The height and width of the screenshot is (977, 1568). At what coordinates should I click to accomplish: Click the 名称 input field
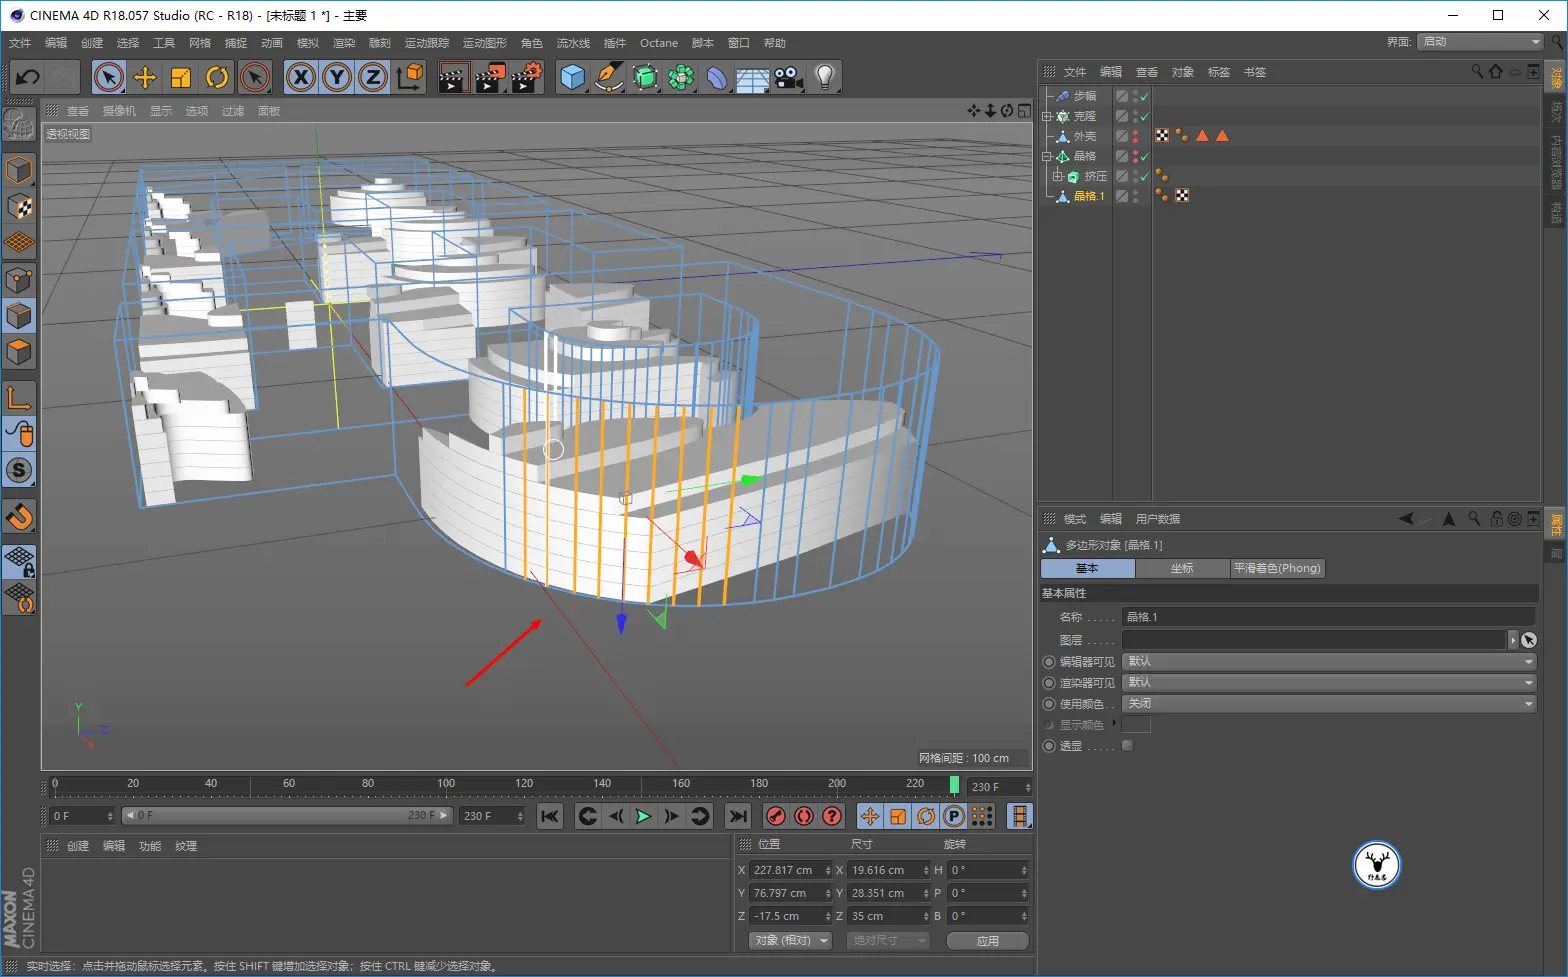(x=1328, y=617)
